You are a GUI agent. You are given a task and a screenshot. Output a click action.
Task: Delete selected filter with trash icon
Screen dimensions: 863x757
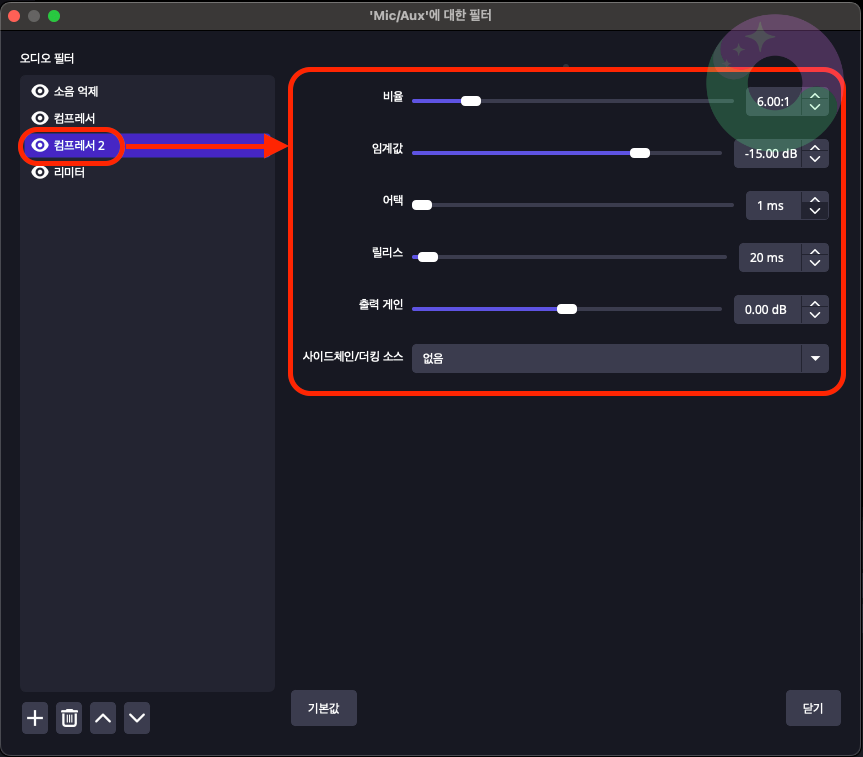69,718
